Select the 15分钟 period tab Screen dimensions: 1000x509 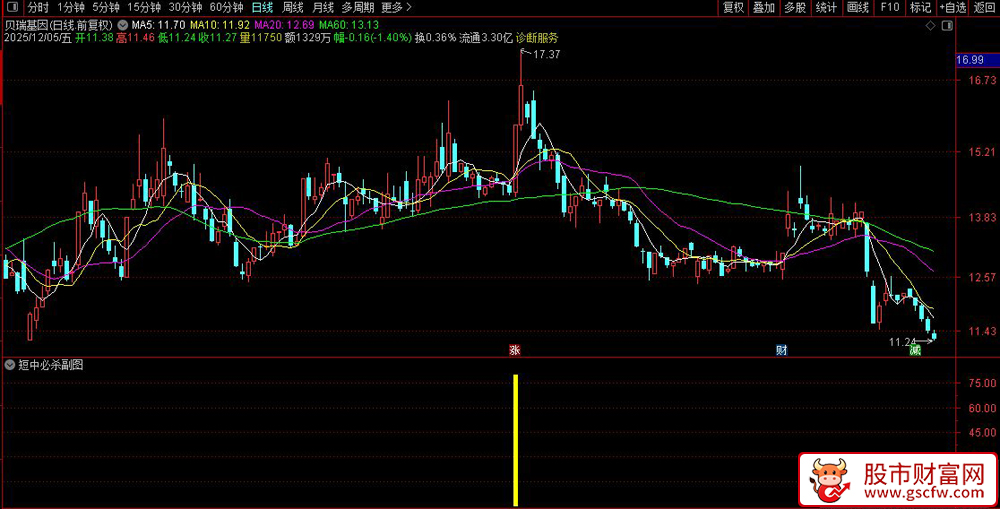point(144,8)
